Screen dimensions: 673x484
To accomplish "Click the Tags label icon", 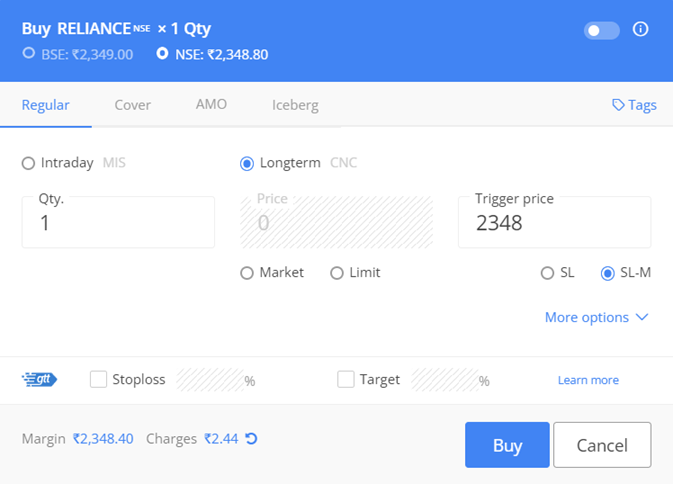I will 618,105.
